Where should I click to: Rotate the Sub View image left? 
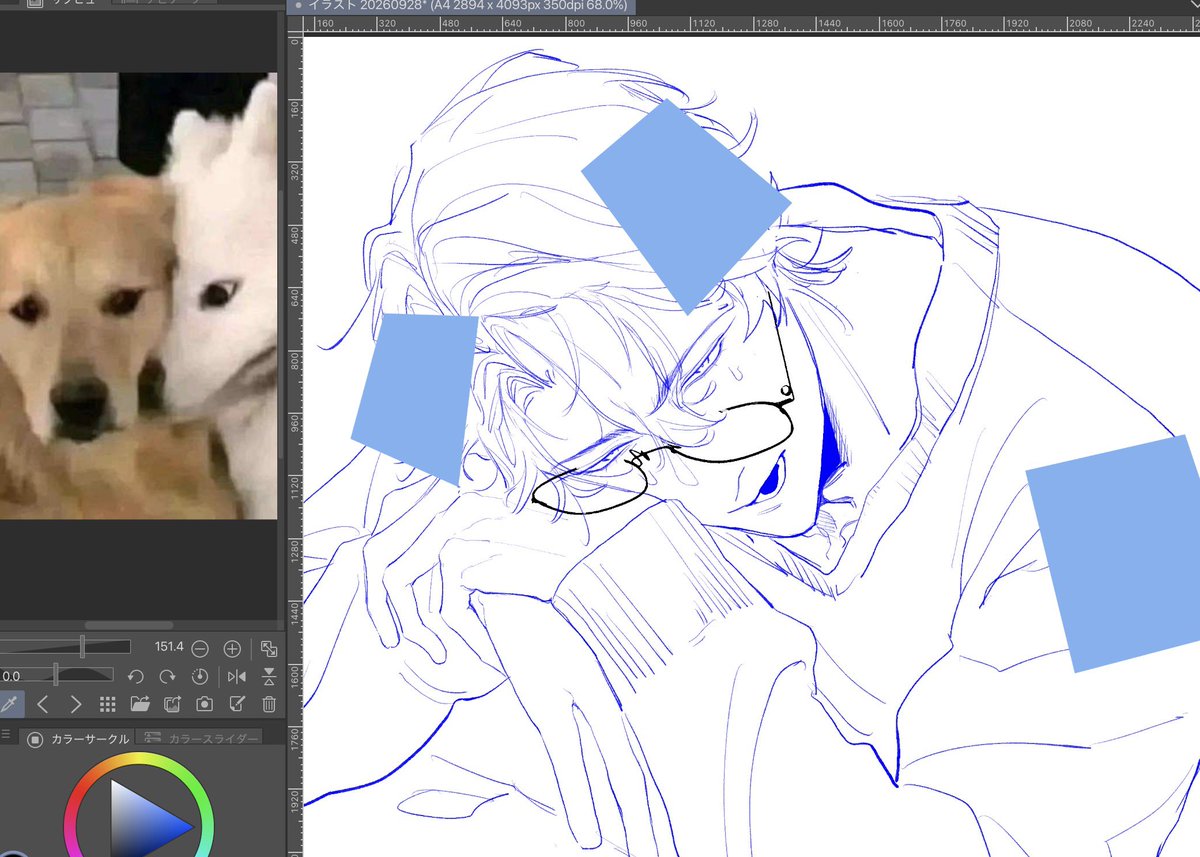tap(136, 676)
